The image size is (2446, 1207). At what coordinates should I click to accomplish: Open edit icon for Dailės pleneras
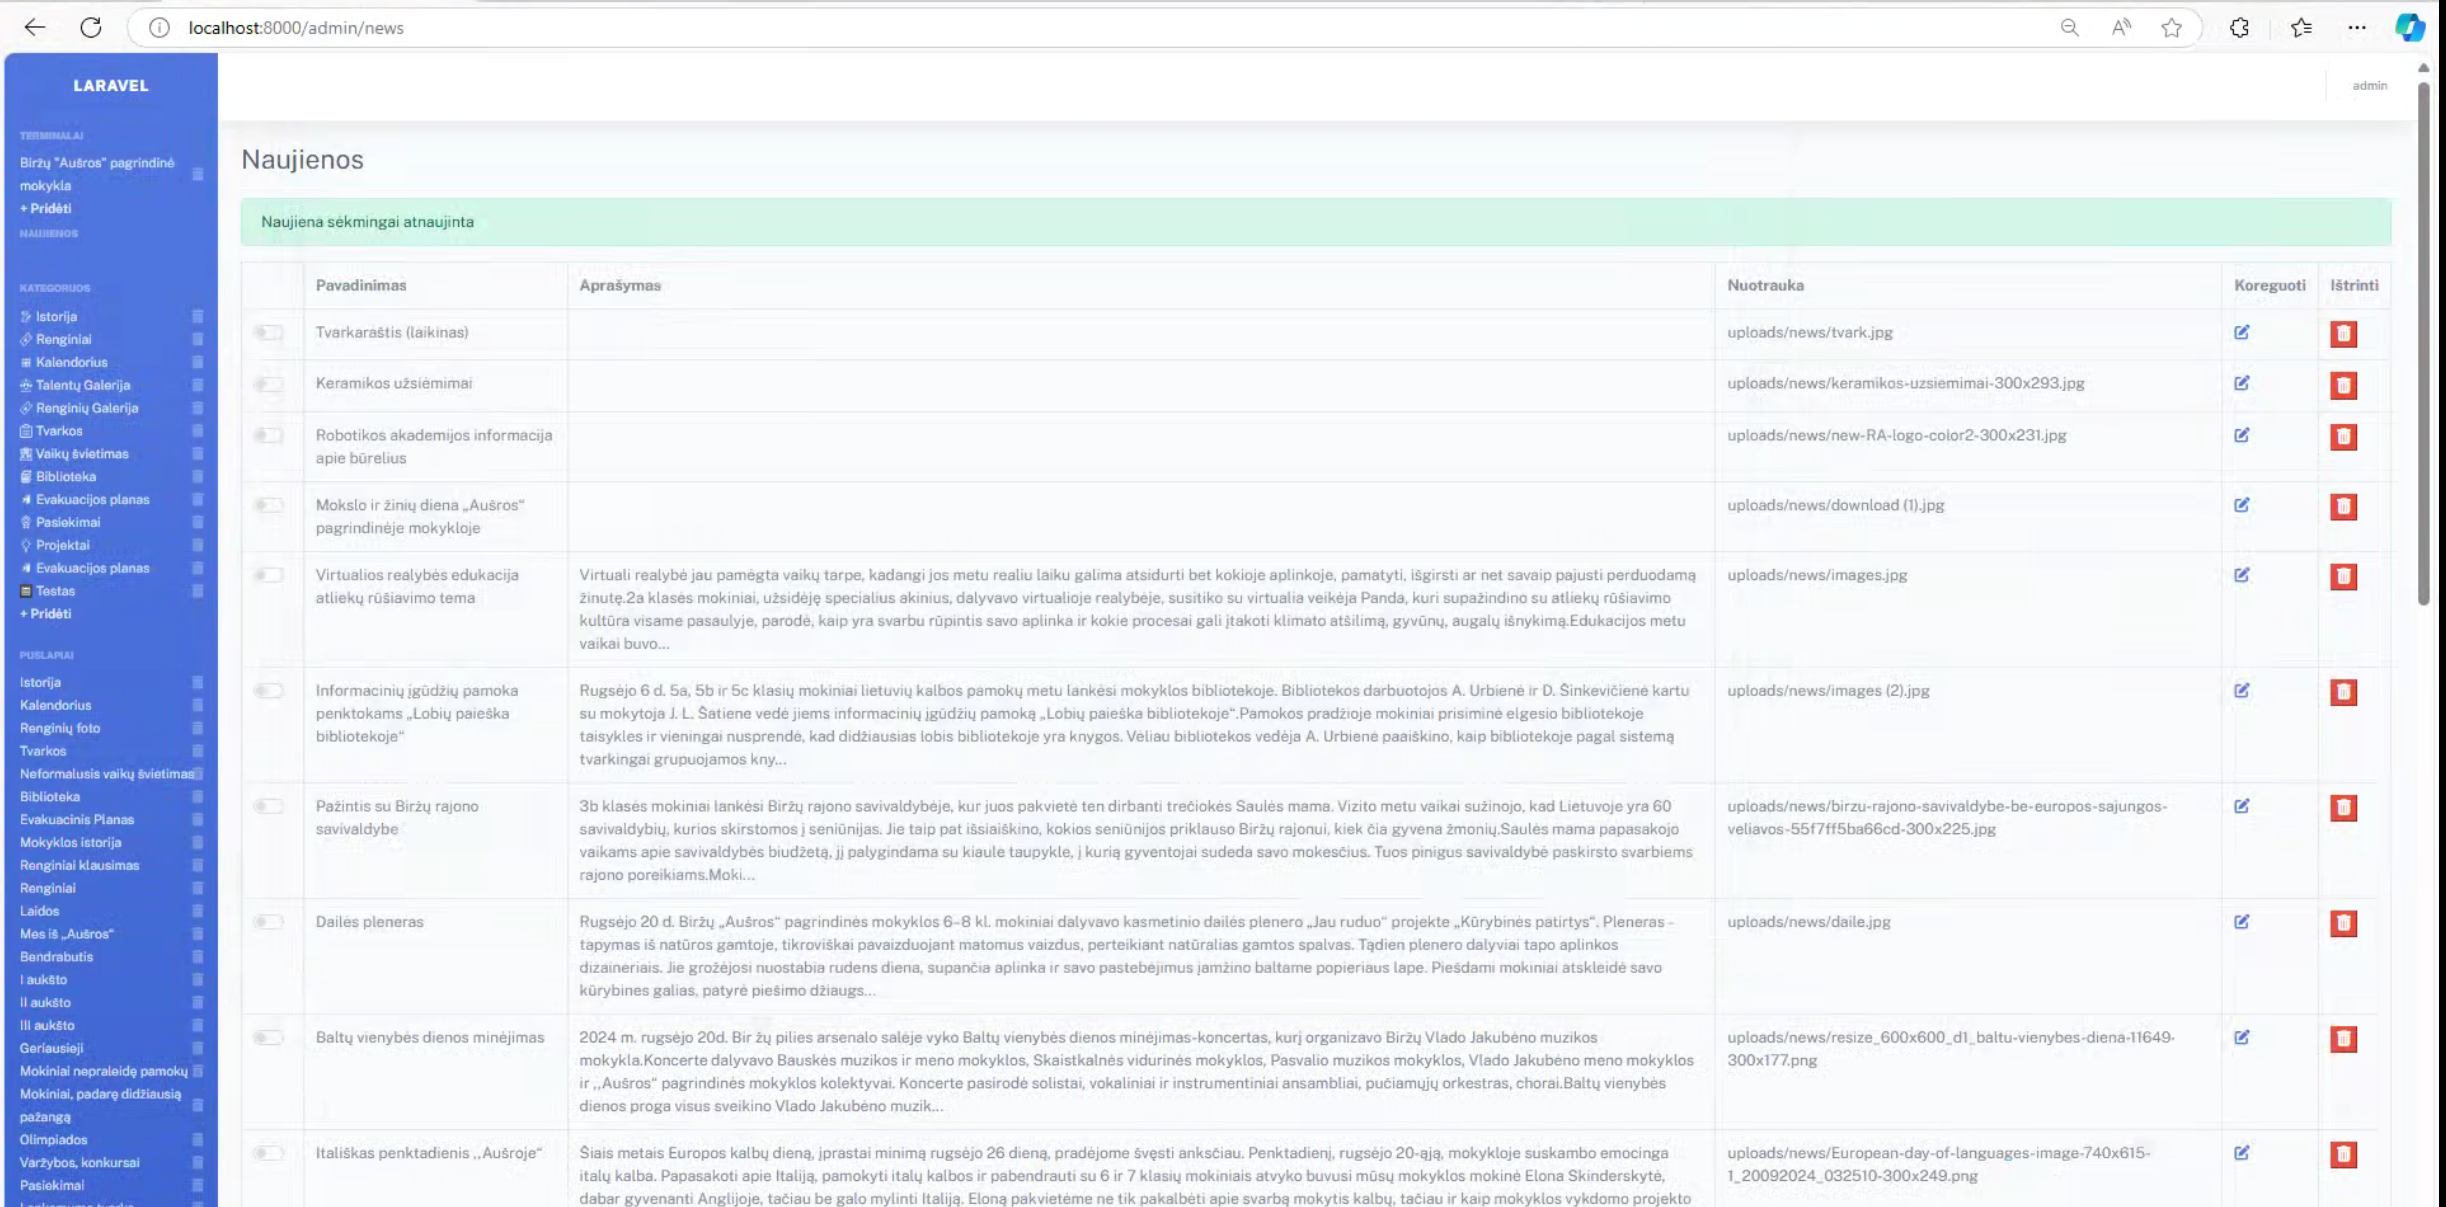[2241, 922]
